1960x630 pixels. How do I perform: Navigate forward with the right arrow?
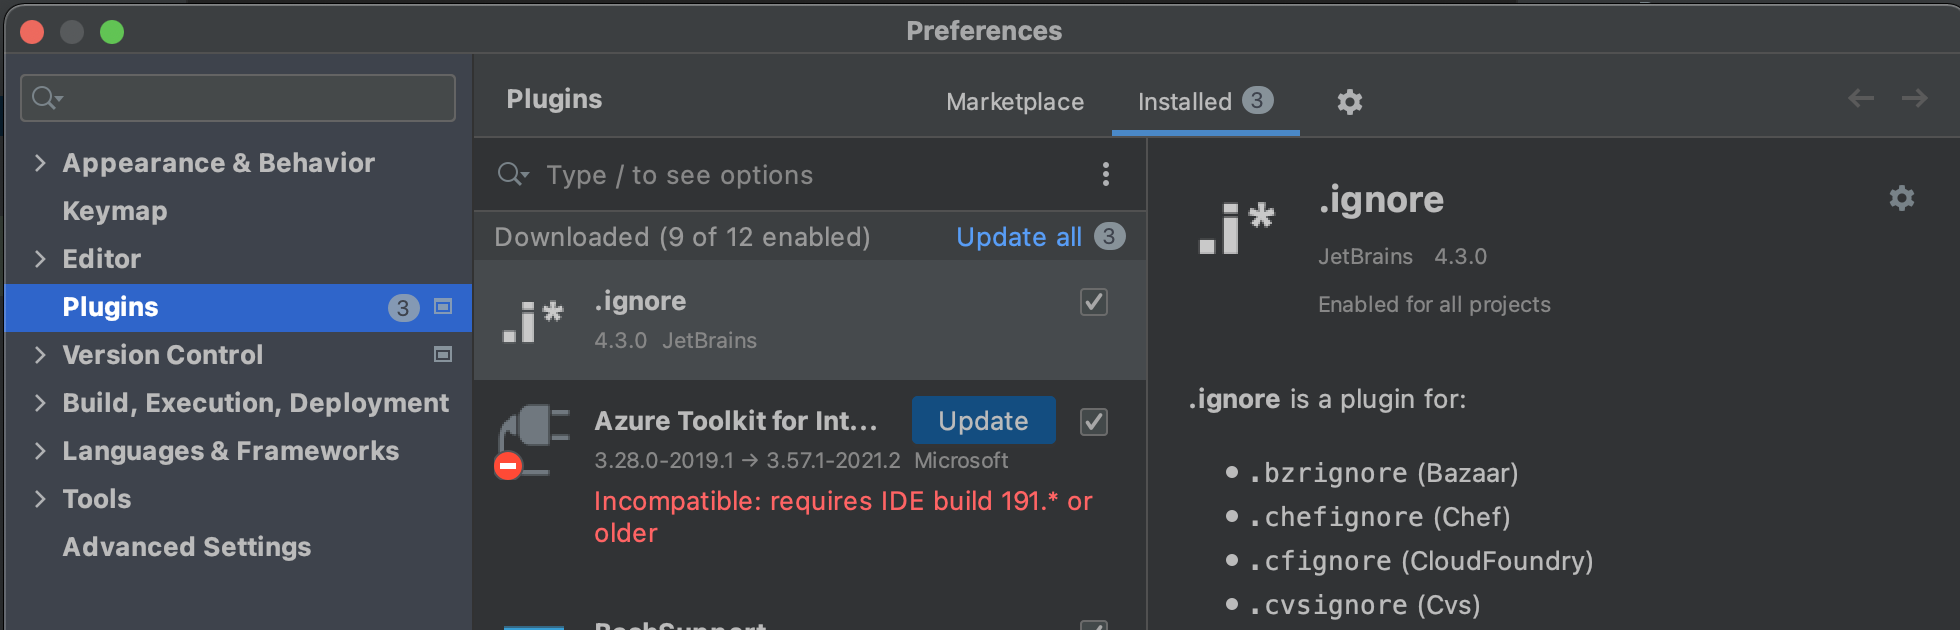pyautogui.click(x=1914, y=98)
